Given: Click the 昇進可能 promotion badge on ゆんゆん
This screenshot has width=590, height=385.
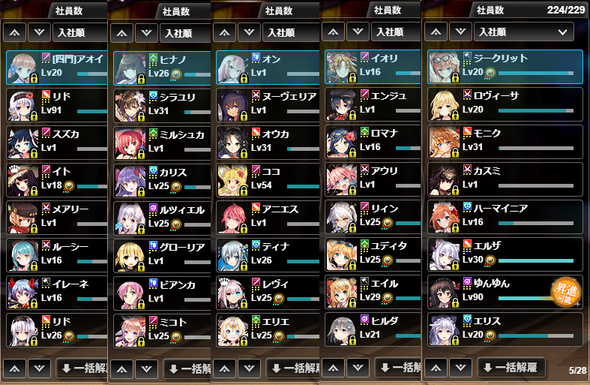Looking at the screenshot, I should pyautogui.click(x=566, y=292).
